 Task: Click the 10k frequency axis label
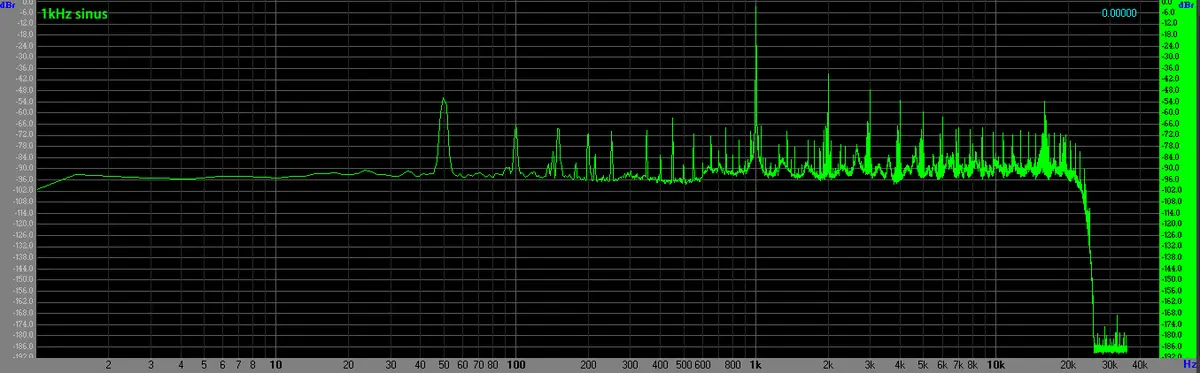pyautogui.click(x=997, y=365)
